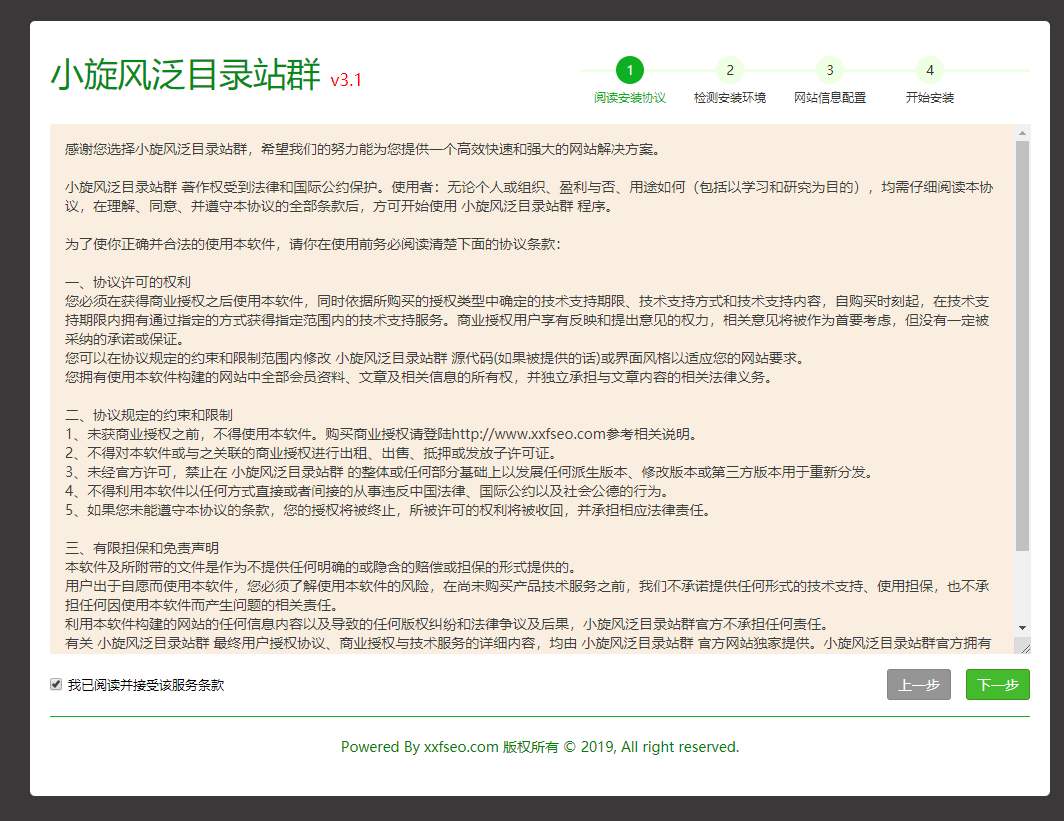Click line starting 感谢您选择小旋风泛目录站群
Viewport: 1064px width, 821px height.
(x=363, y=149)
